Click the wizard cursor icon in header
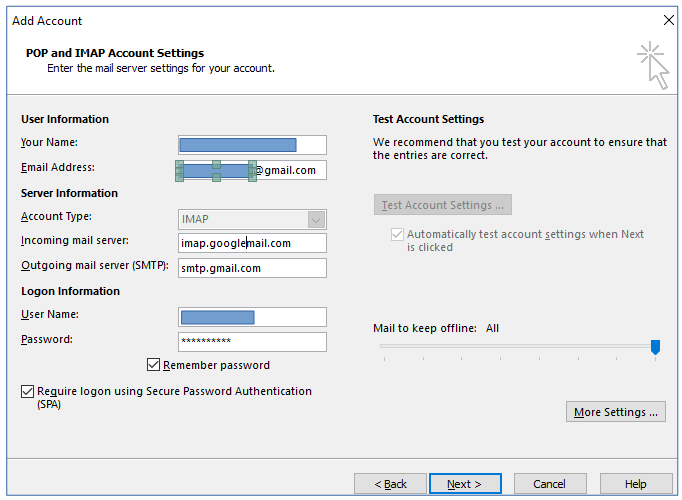The height and width of the screenshot is (500, 682). tap(653, 64)
